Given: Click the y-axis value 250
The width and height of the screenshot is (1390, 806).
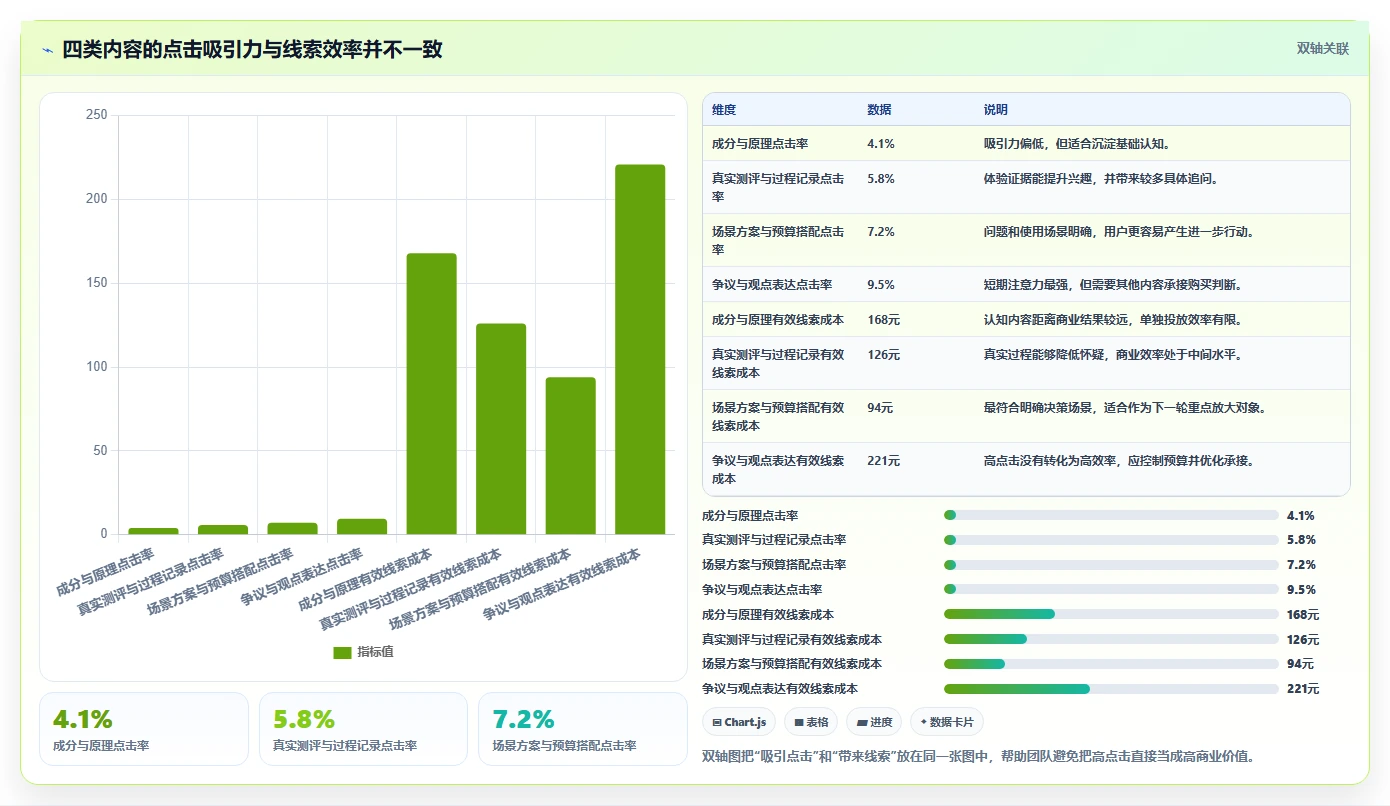Looking at the screenshot, I should (x=97, y=115).
